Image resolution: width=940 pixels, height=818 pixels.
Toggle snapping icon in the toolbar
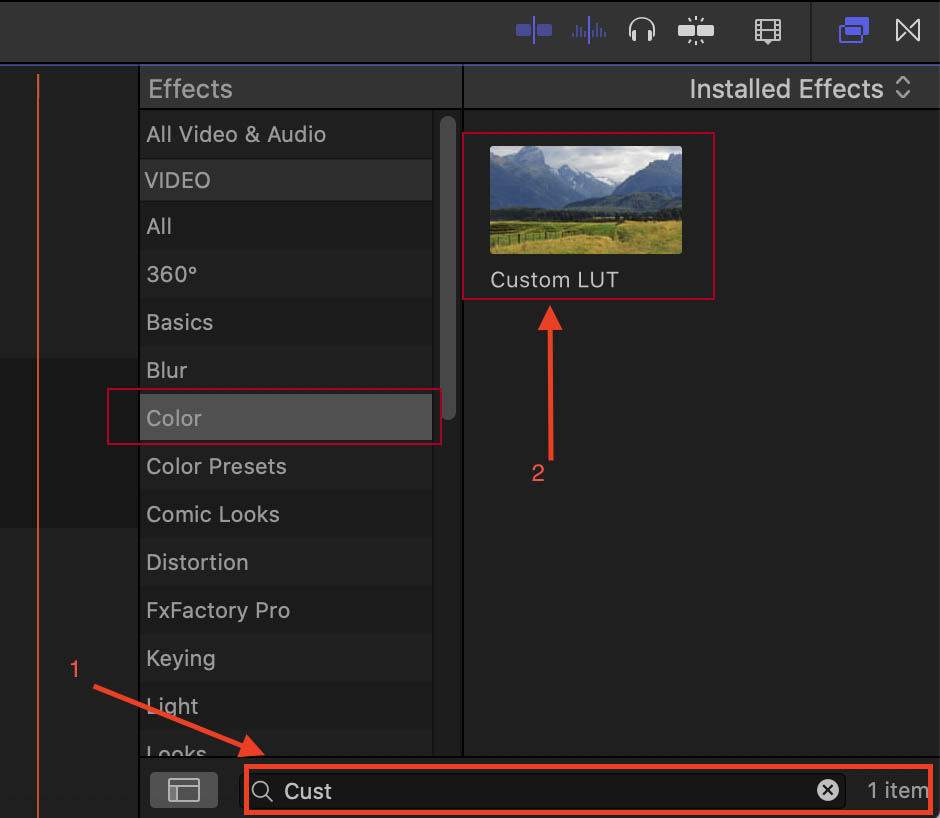(695, 30)
